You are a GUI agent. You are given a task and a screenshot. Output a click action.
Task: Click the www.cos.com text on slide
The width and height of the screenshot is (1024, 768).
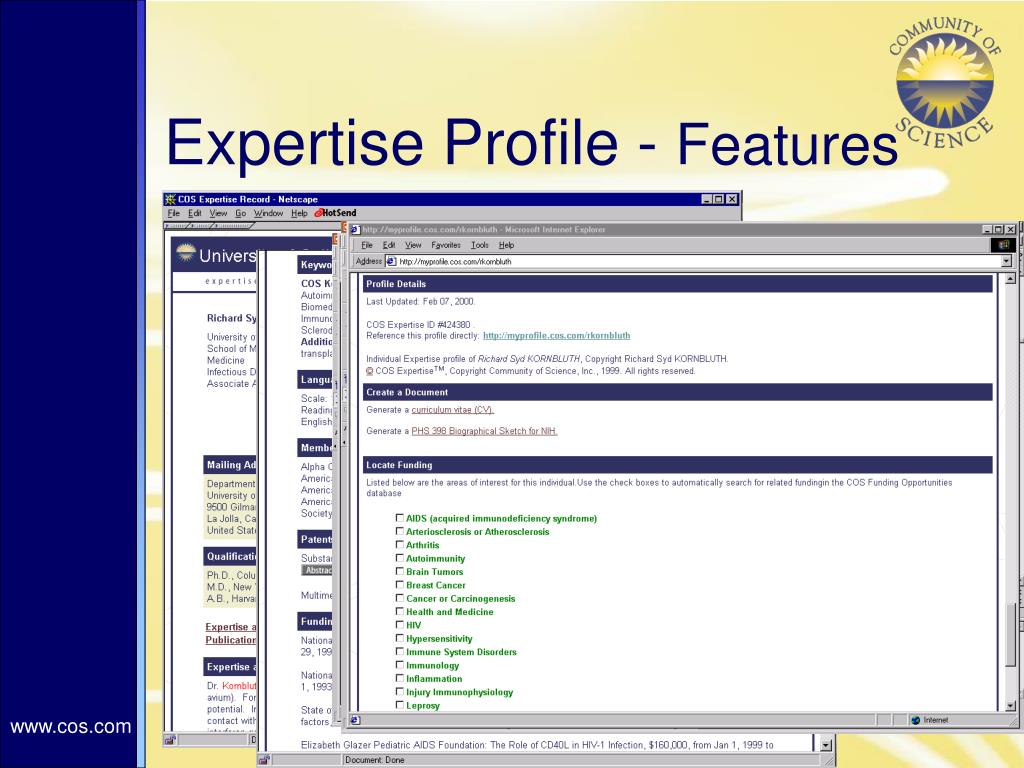(x=71, y=727)
